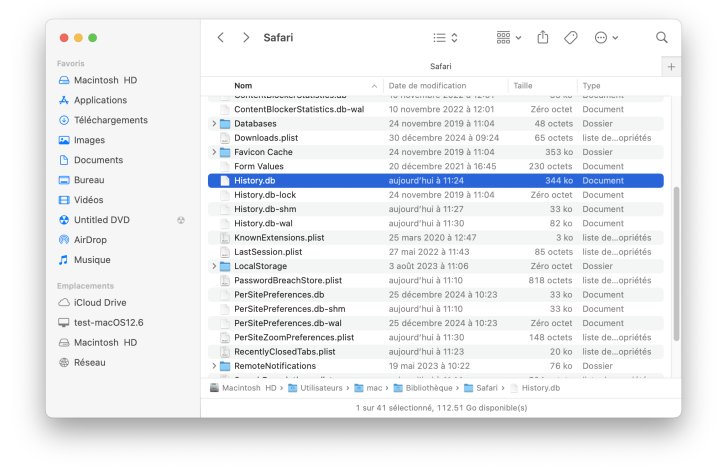Expand the LocalStorage folder
Image resolution: width=720 pixels, height=474 pixels.
214,266
